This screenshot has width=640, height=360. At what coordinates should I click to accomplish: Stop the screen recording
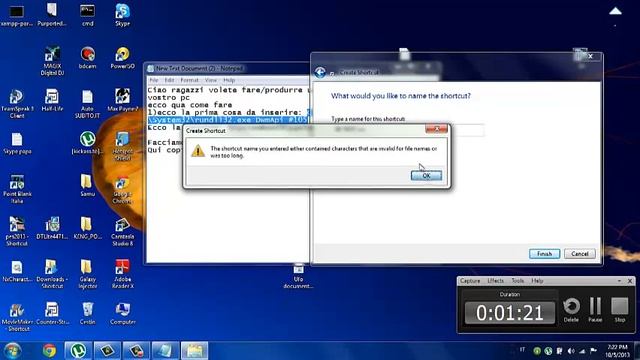(620, 309)
